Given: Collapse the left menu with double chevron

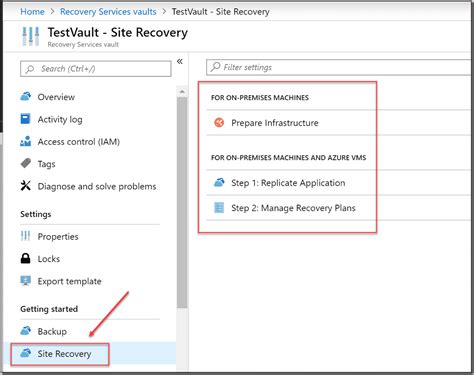Looking at the screenshot, I should click(180, 61).
